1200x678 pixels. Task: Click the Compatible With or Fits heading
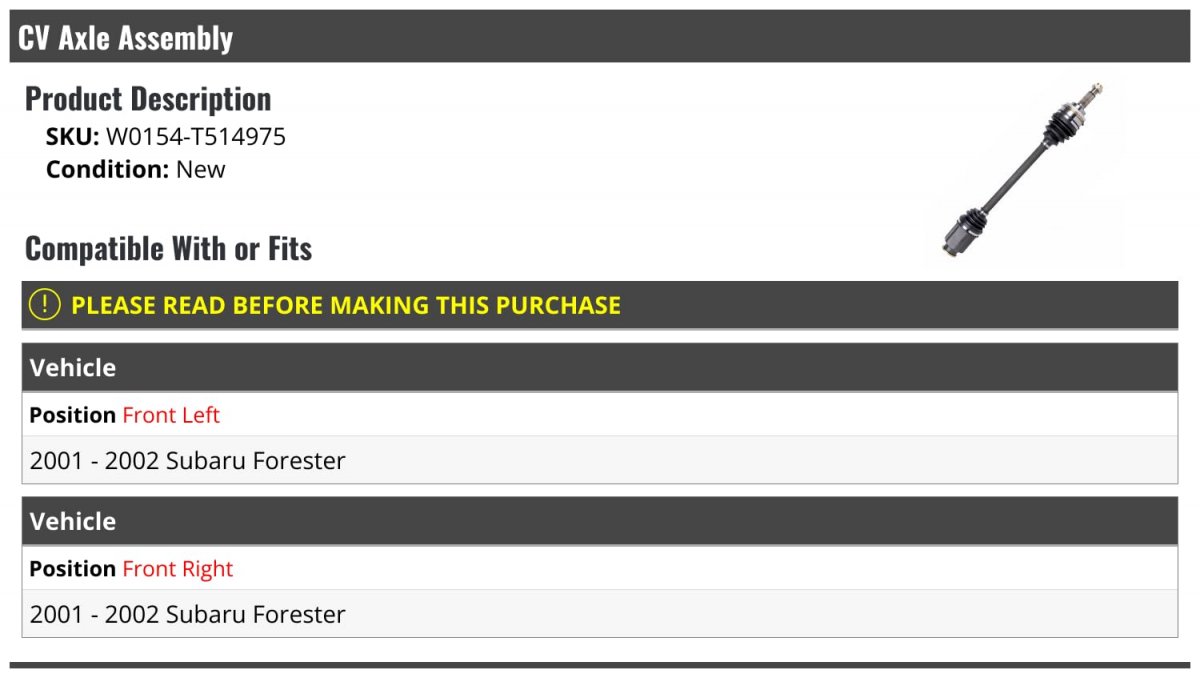click(169, 248)
